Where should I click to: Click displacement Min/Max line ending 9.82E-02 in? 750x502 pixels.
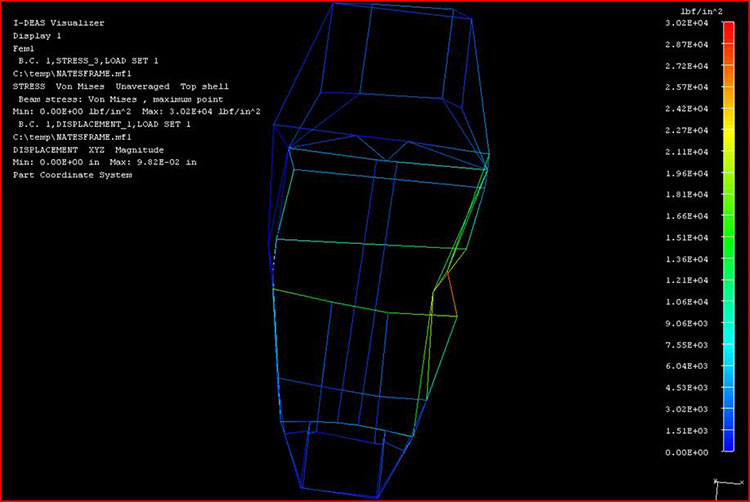[x=104, y=162]
